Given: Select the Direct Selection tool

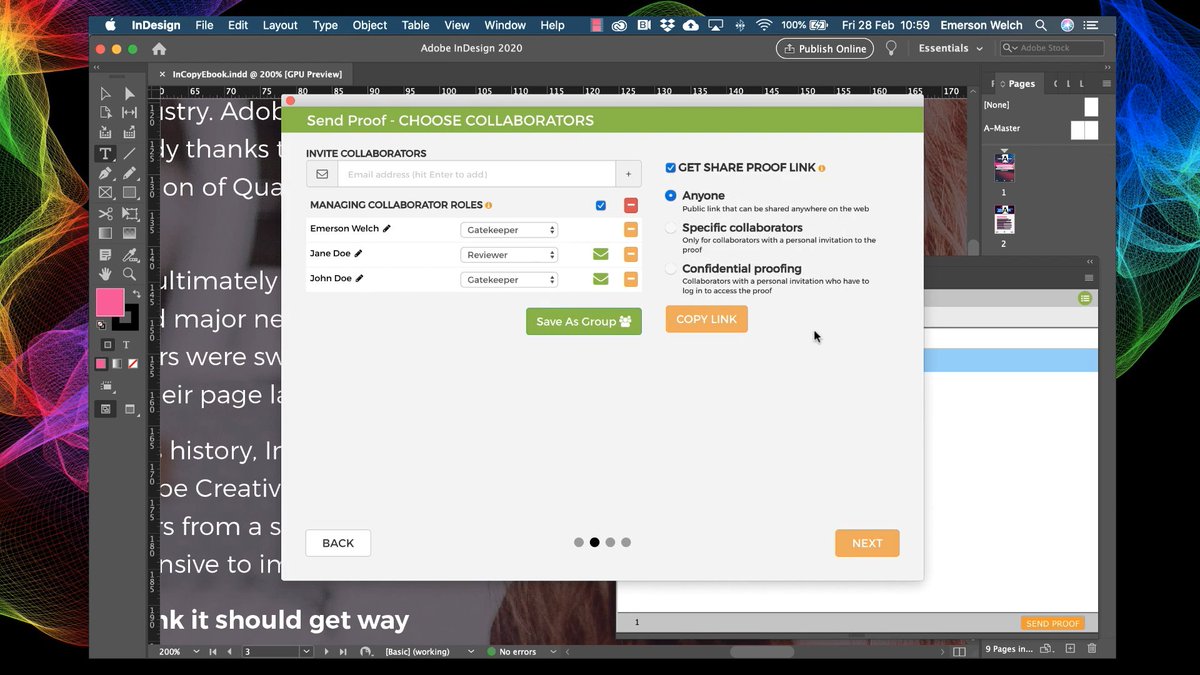Looking at the screenshot, I should pos(129,93).
